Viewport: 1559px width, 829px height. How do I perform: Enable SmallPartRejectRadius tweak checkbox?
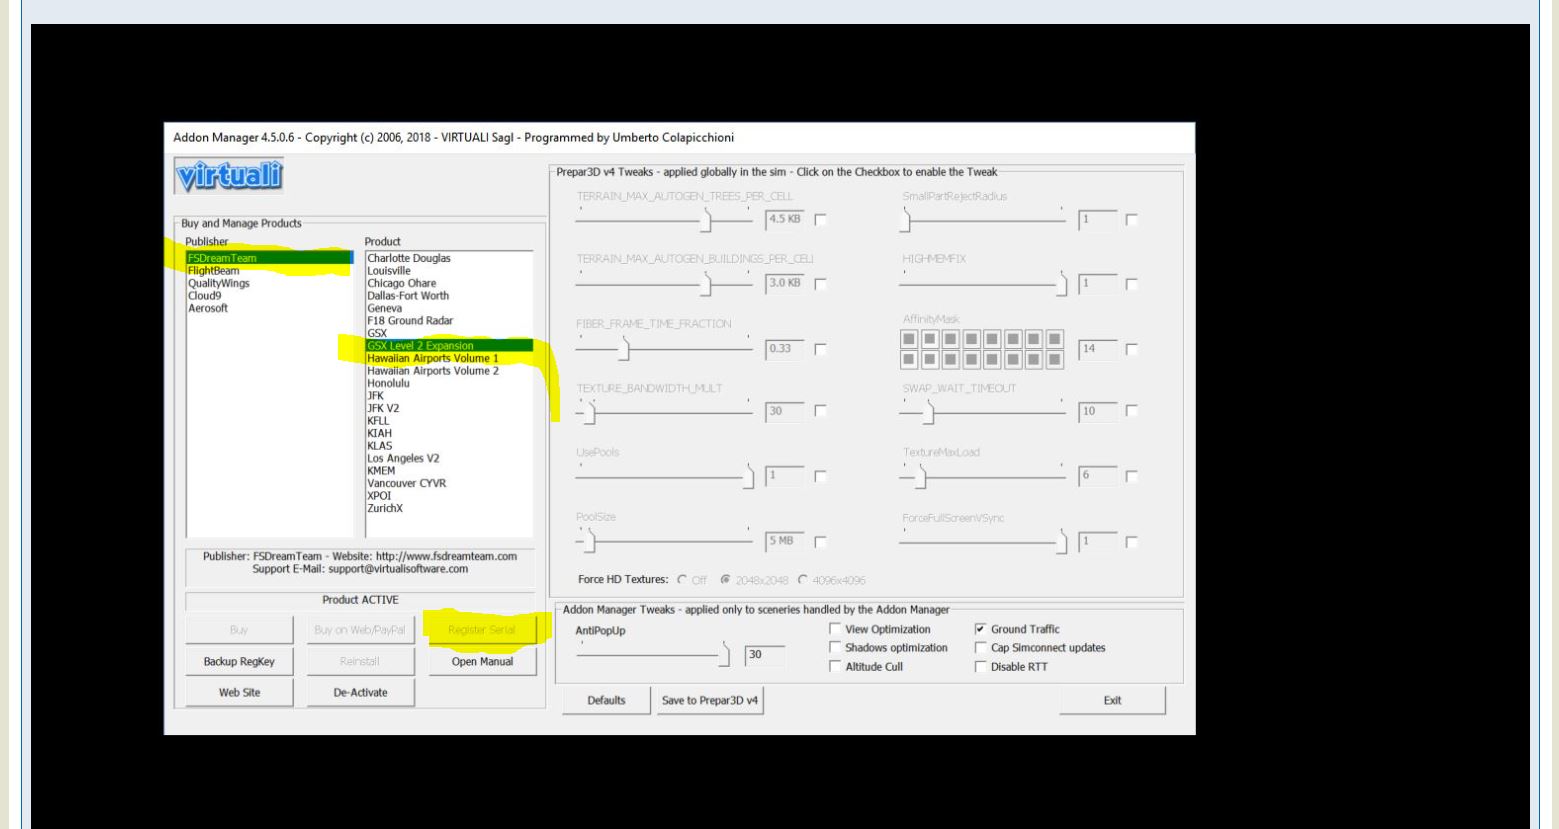click(x=1132, y=219)
